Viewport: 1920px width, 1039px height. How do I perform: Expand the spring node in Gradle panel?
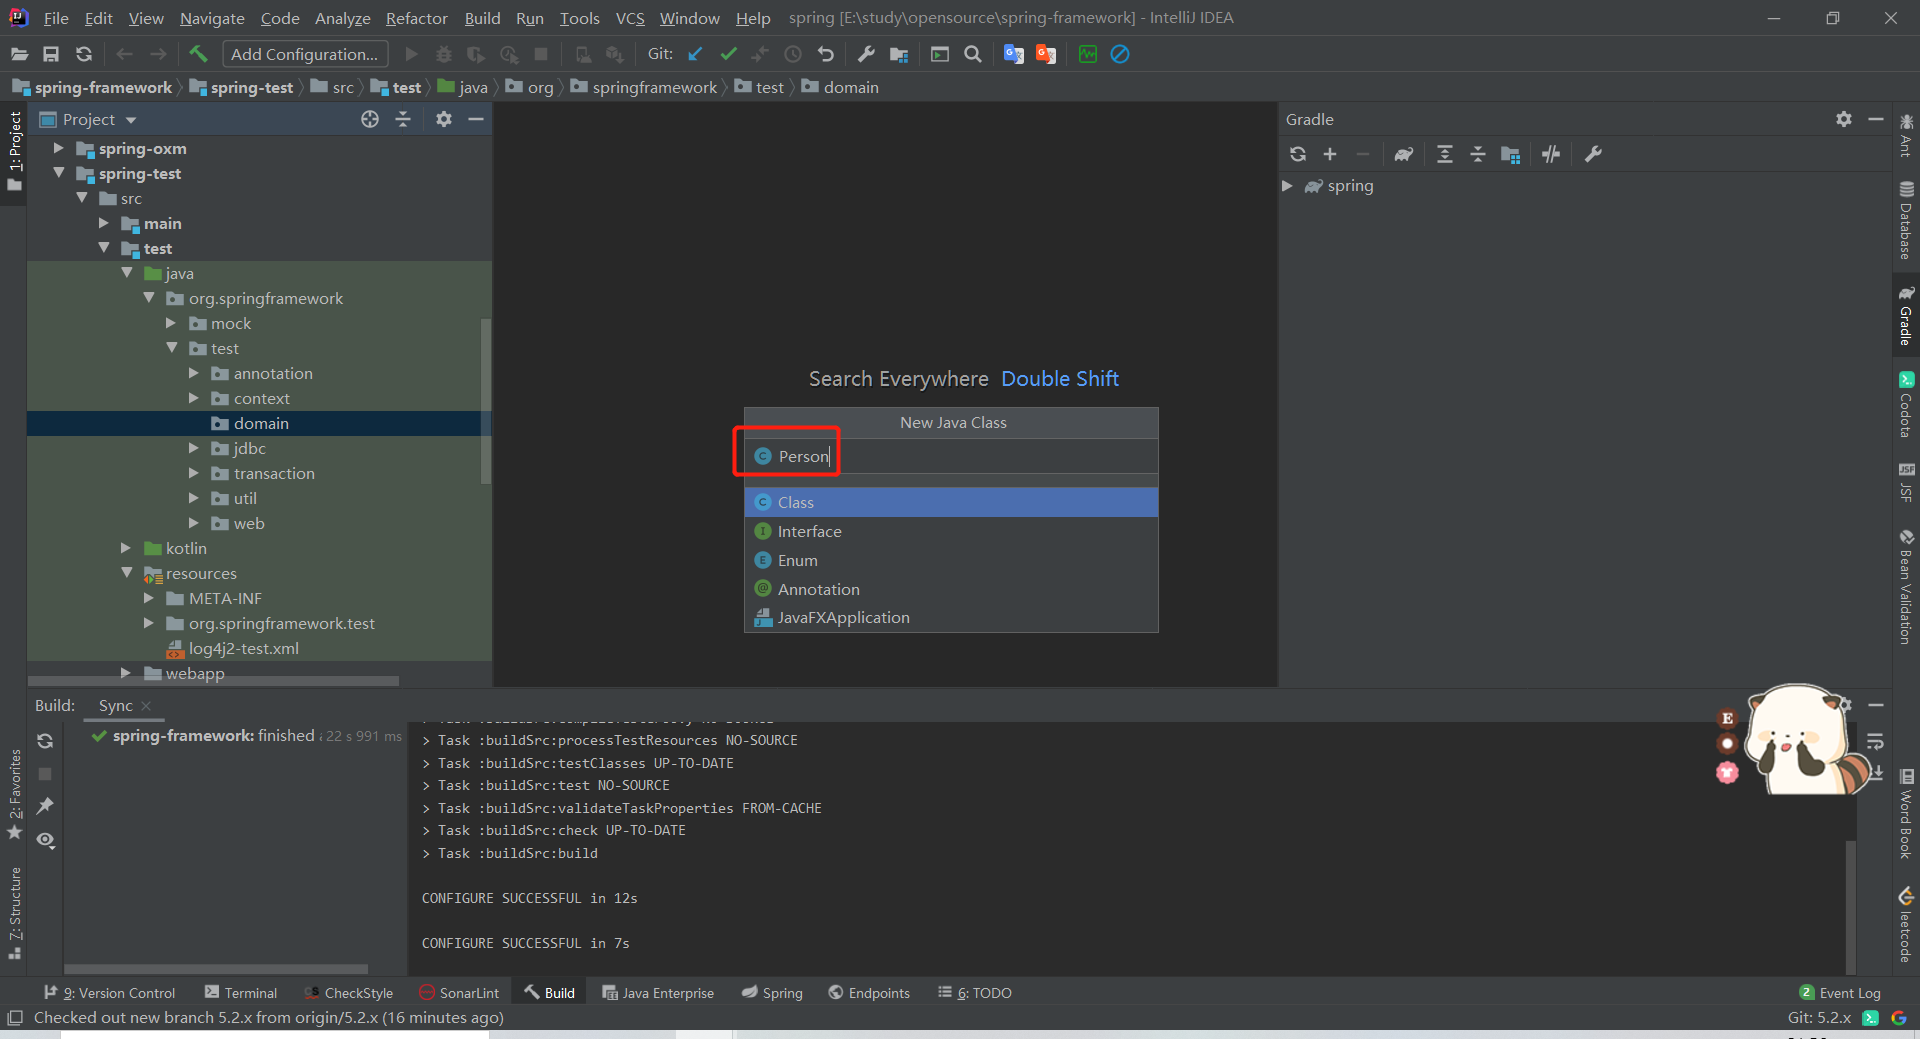coord(1288,186)
